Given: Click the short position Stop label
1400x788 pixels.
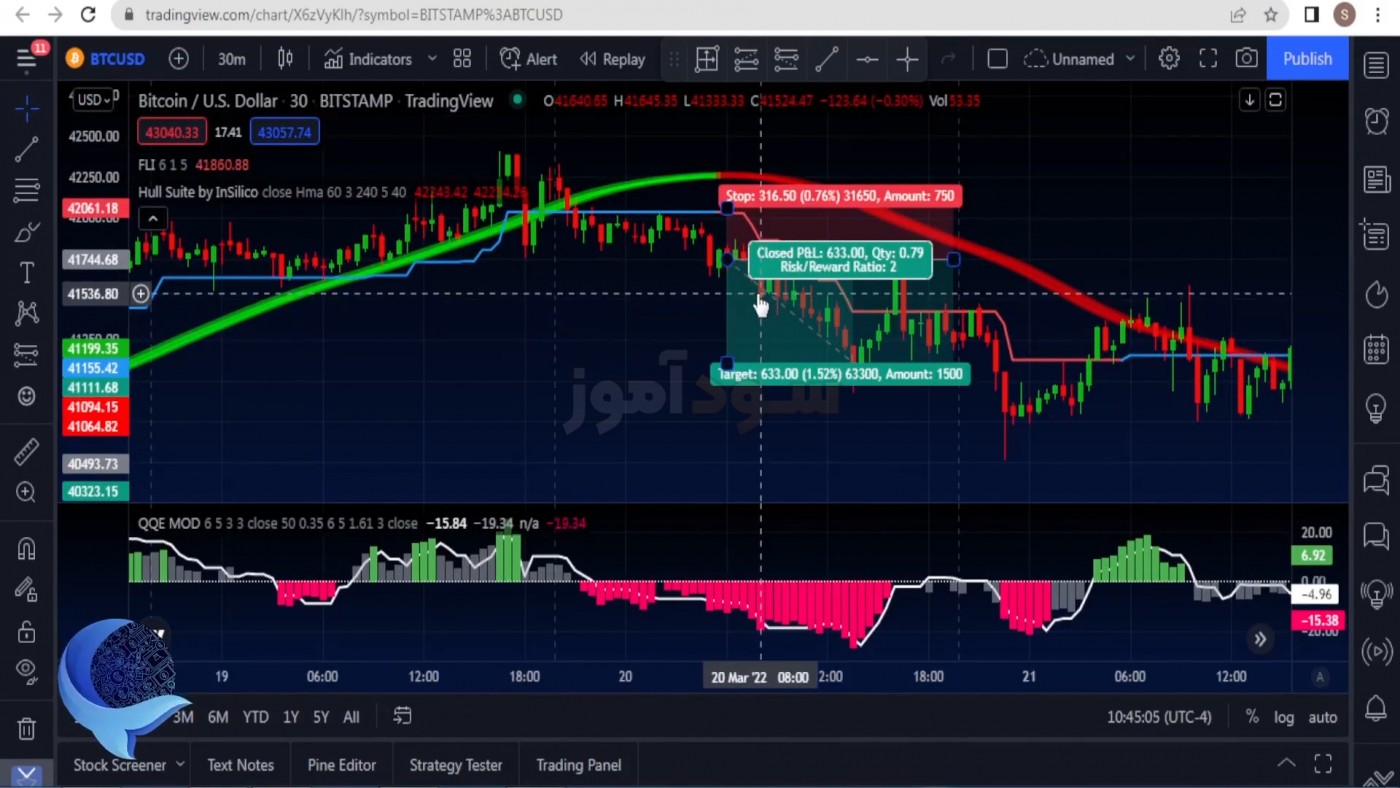Looking at the screenshot, I should [840, 196].
